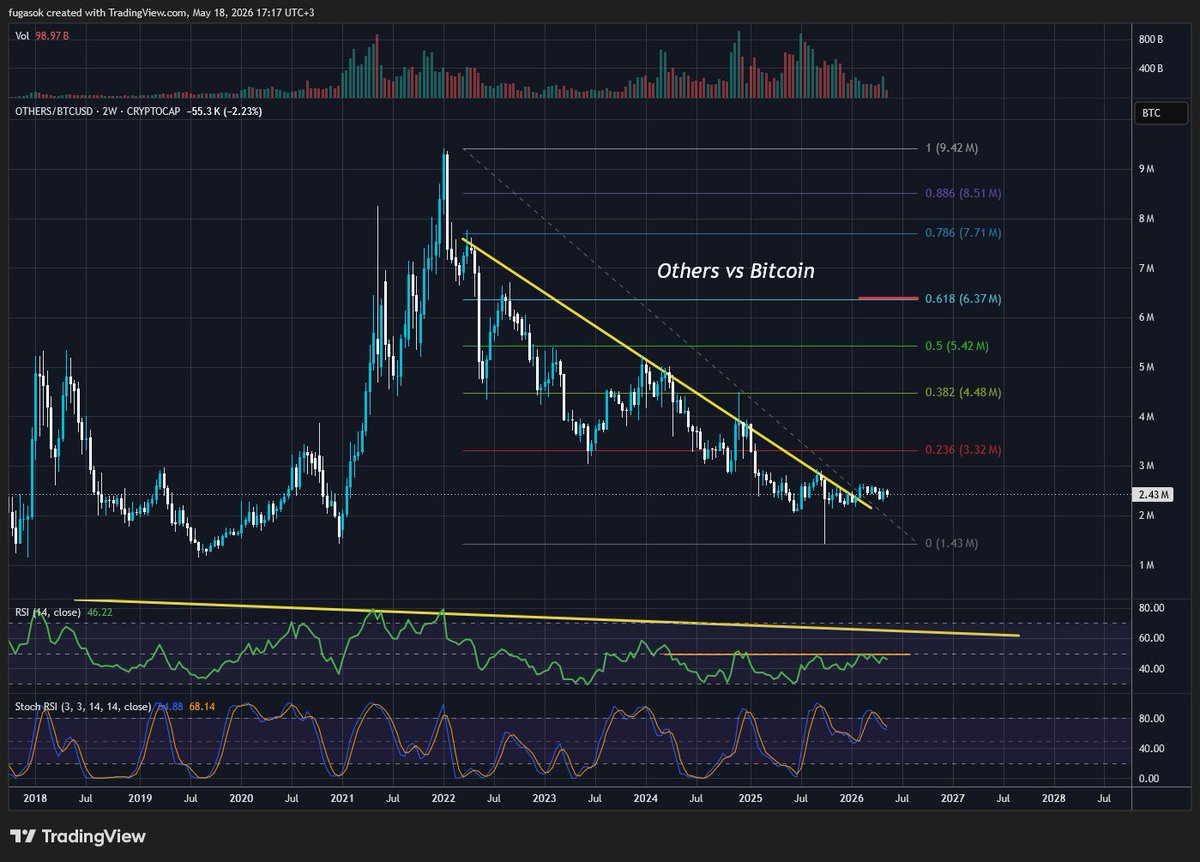
Task: Click the Vol 98.97 B indicator label
Action: pos(42,35)
